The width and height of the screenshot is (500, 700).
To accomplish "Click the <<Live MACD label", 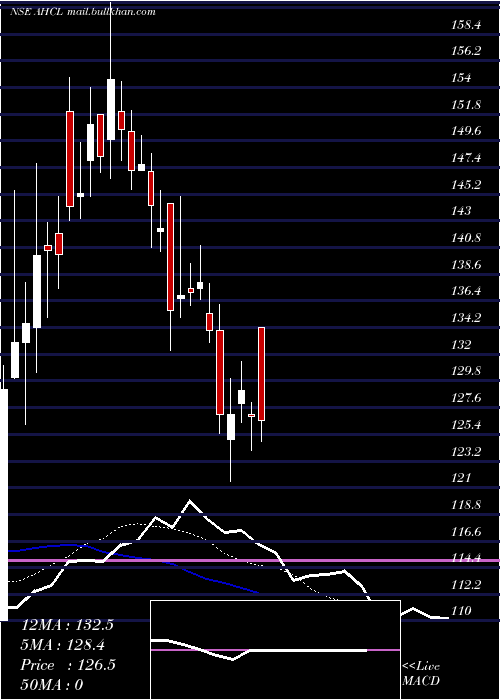I will [421, 674].
